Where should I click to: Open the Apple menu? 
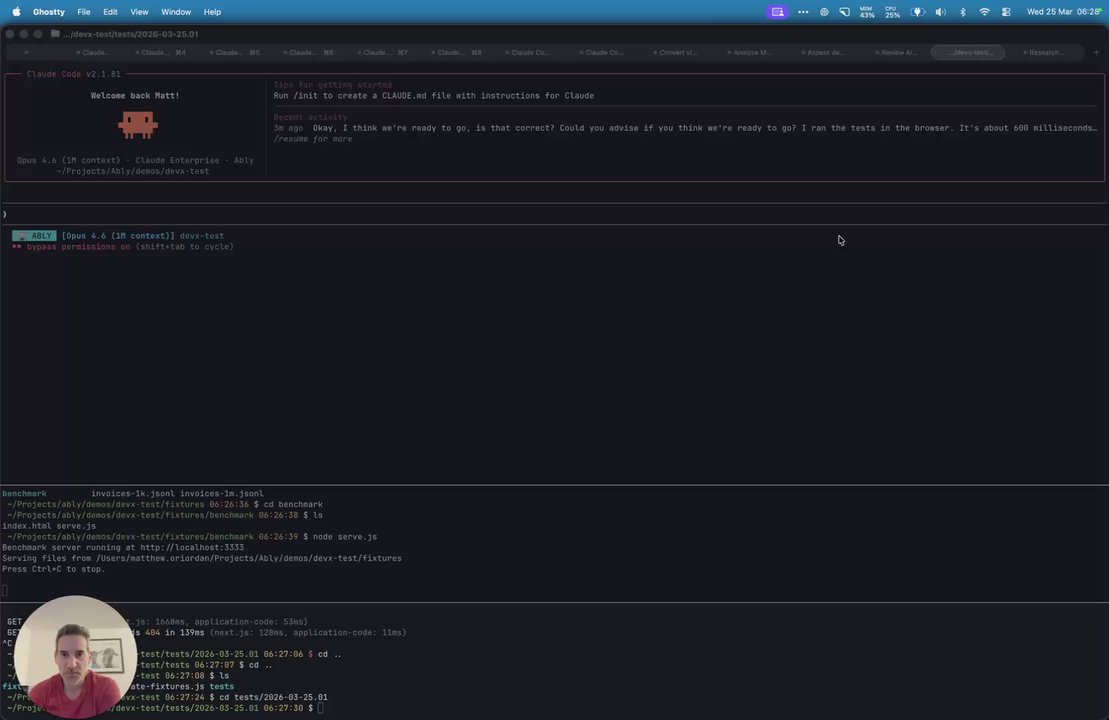tap(16, 12)
